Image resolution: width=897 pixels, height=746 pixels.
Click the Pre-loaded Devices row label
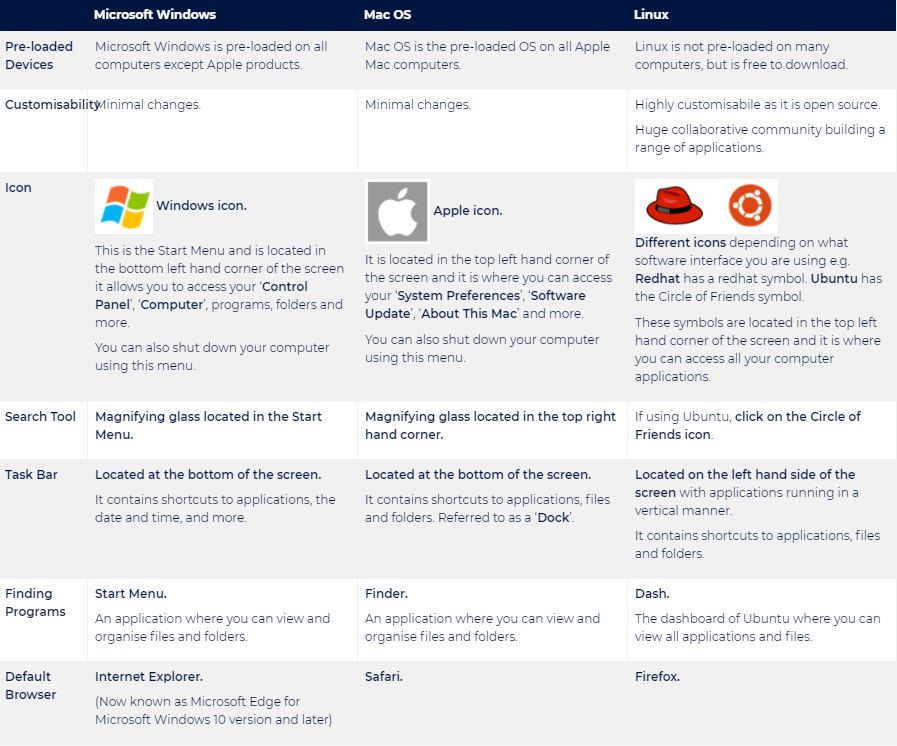39,55
